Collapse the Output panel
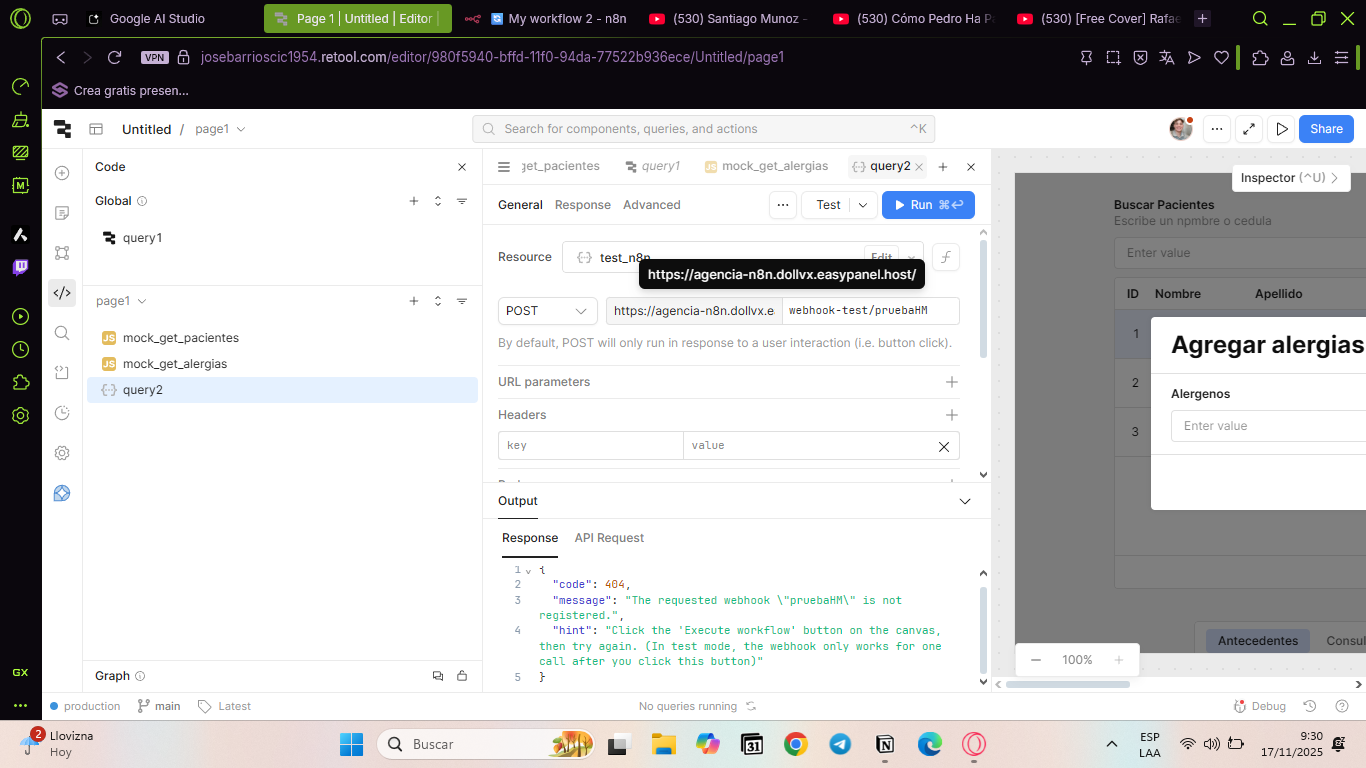Viewport: 1366px width, 768px height. 964,501
